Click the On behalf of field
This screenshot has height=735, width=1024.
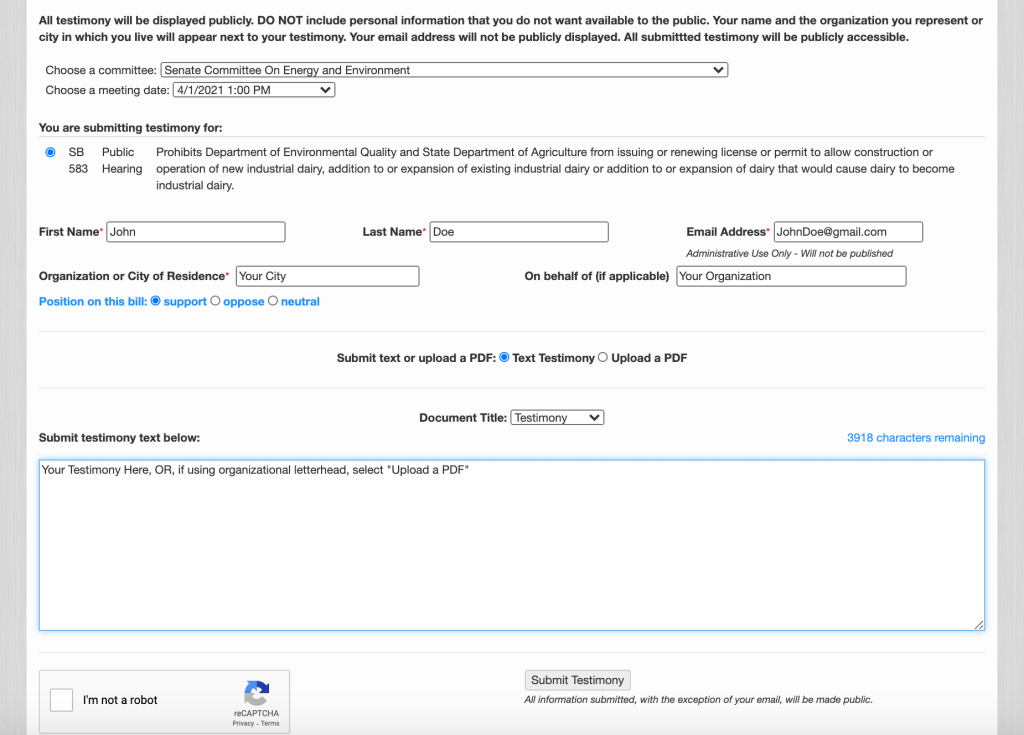click(791, 276)
